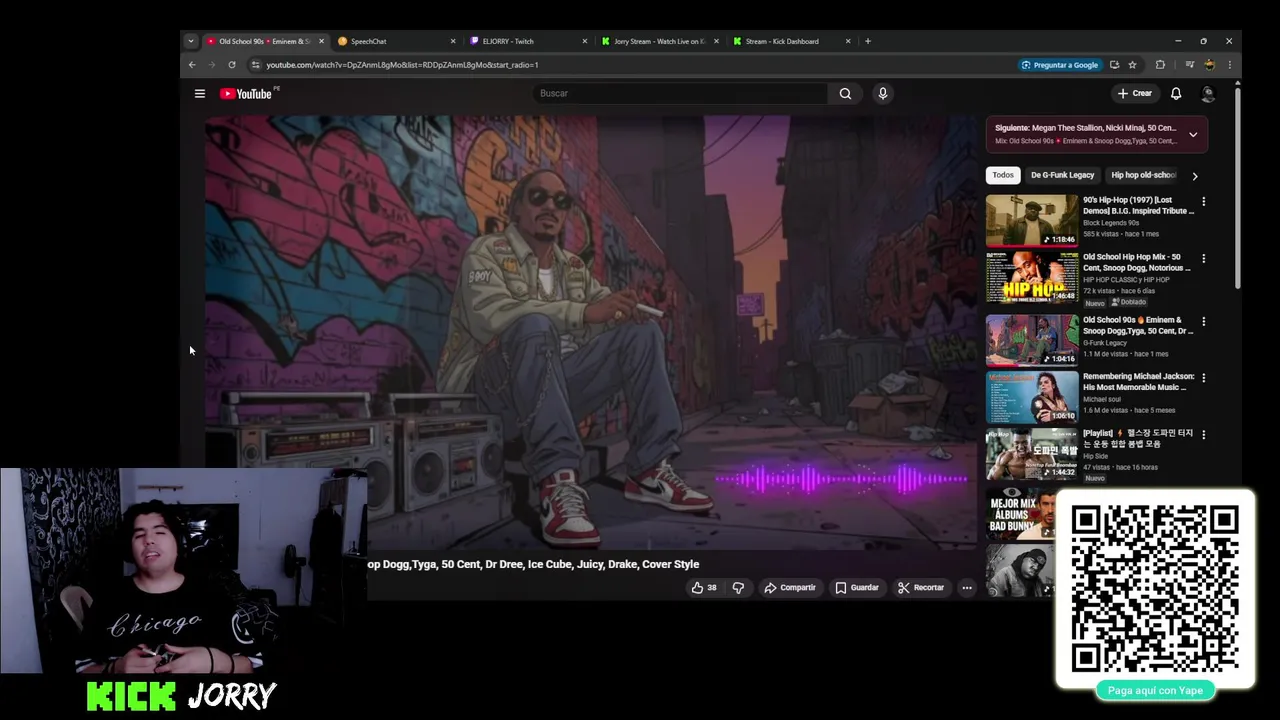
Task: Open the more actions ellipsis below video
Action: tap(967, 587)
